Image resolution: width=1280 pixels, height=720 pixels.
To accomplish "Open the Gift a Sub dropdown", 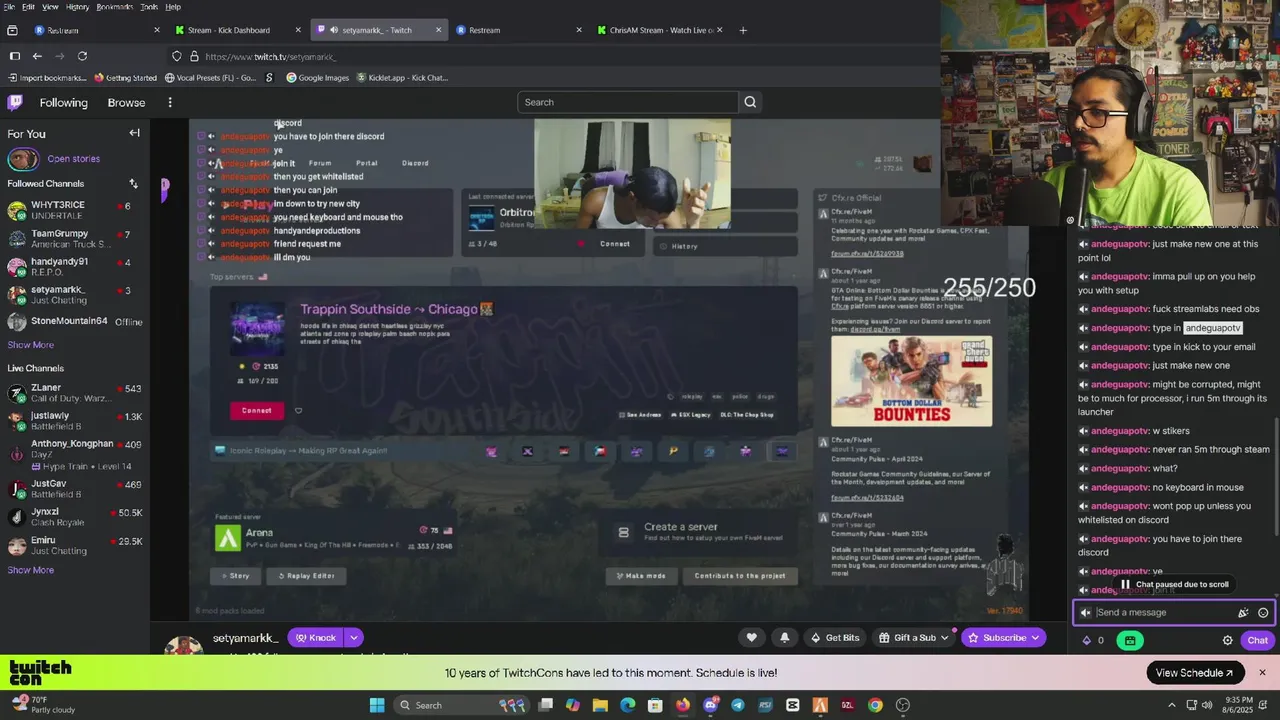I will pyautogui.click(x=913, y=637).
